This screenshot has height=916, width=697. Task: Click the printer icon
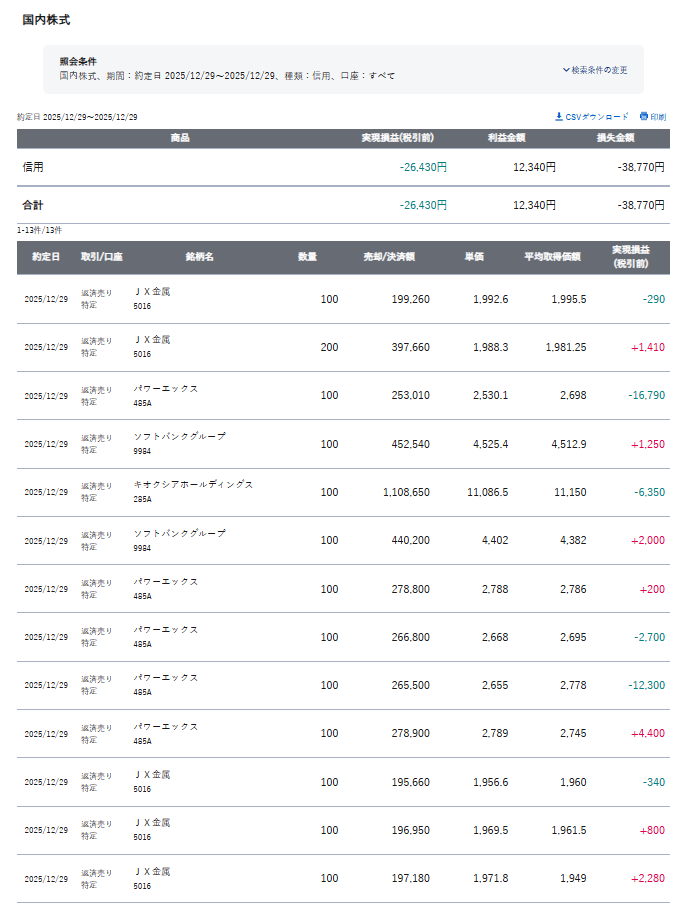pyautogui.click(x=644, y=117)
